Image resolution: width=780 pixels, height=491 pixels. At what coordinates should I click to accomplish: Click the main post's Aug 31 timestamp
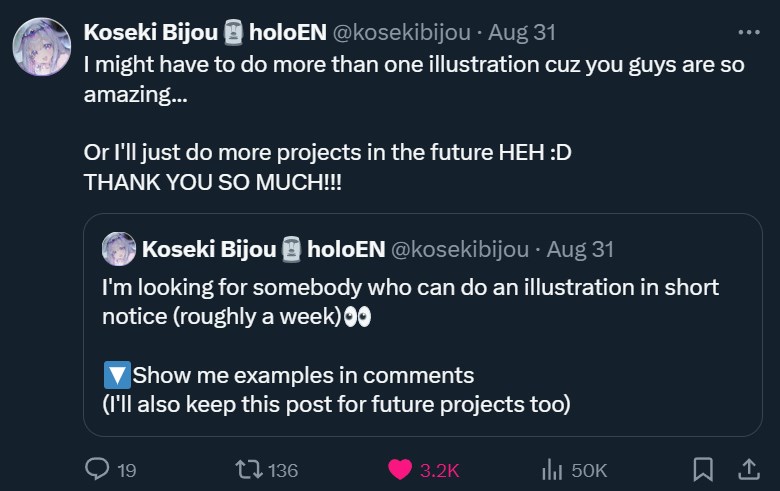(x=521, y=32)
